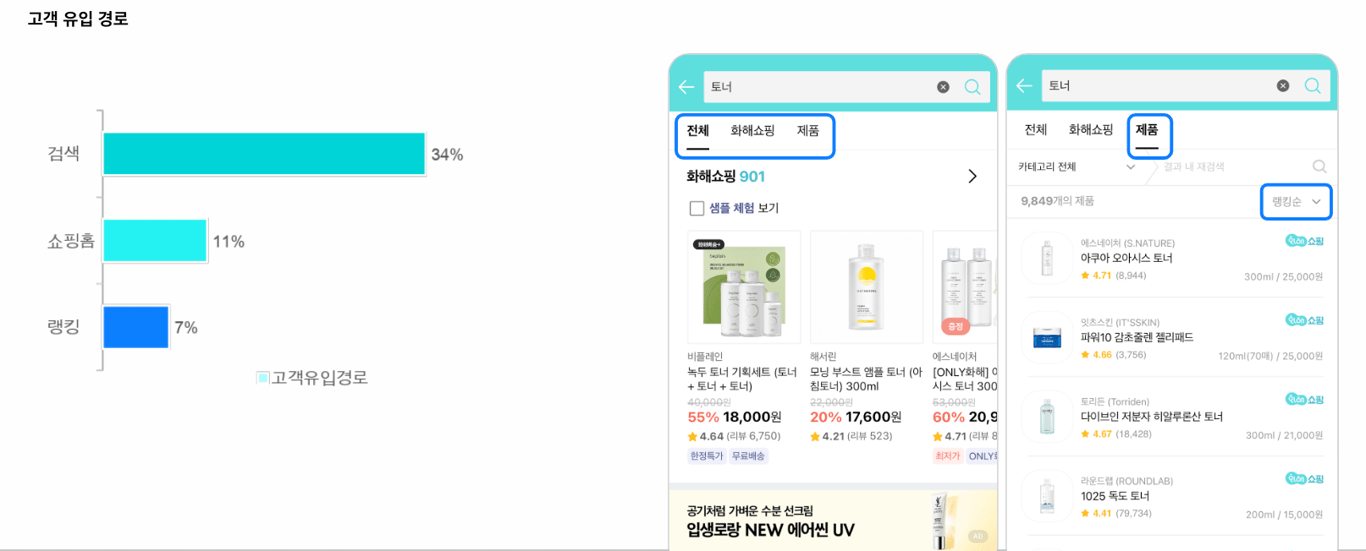Tap 녹두 토너 기획세트 product image
Screen dimensions: 1366x551
click(744, 287)
